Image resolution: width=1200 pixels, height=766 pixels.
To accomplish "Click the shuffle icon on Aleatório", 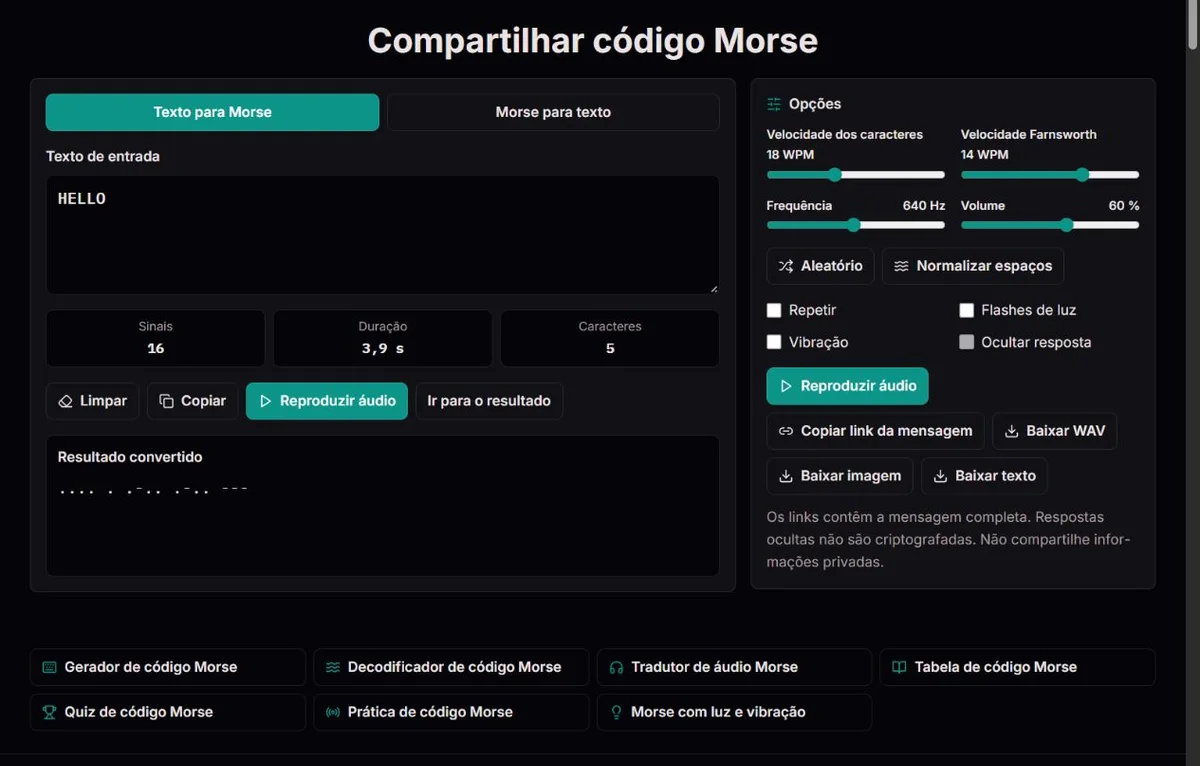I will [x=786, y=266].
